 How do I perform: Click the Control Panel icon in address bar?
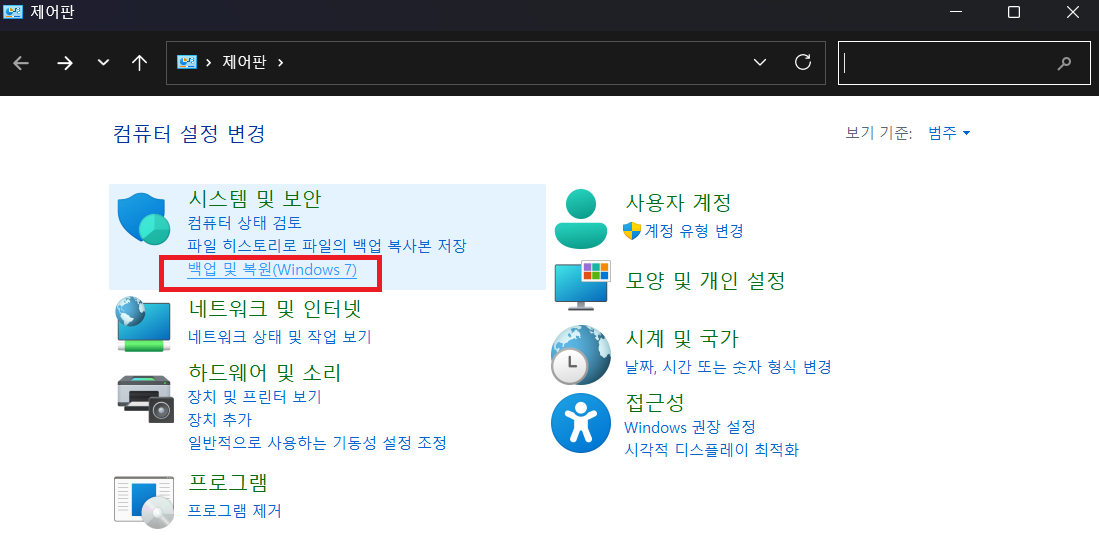coord(186,62)
